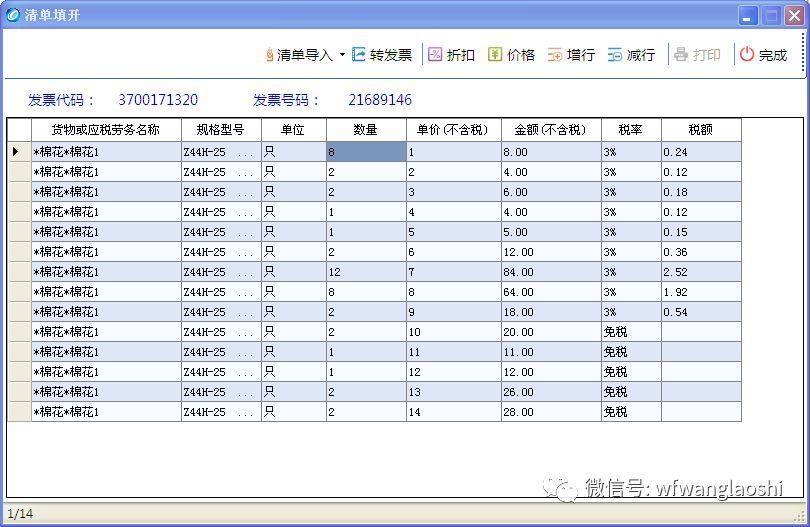Close the 清单填开 window

coord(794,16)
